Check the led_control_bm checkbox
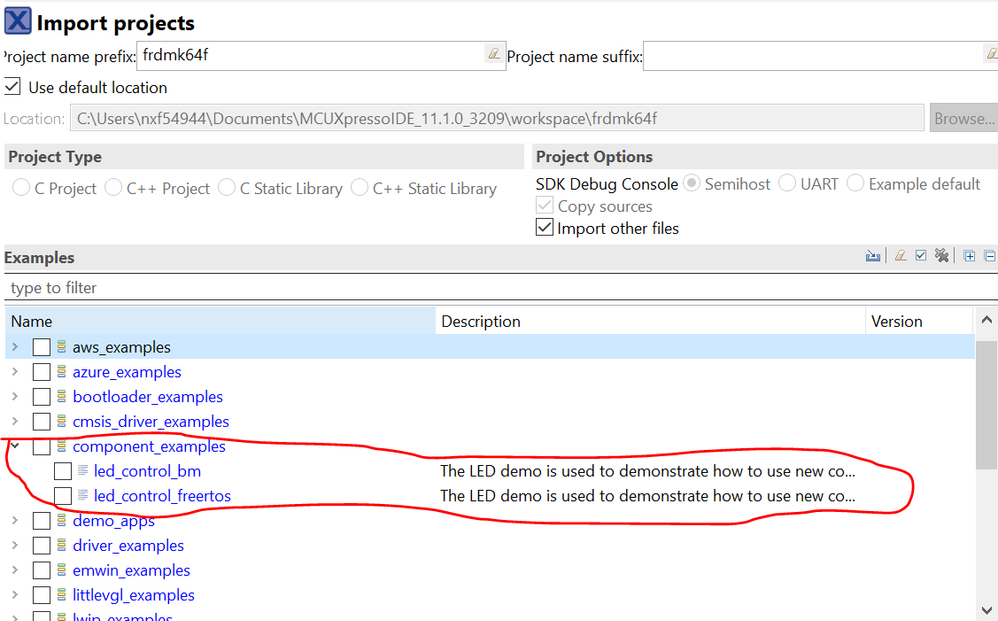The image size is (998, 621). (x=62, y=471)
